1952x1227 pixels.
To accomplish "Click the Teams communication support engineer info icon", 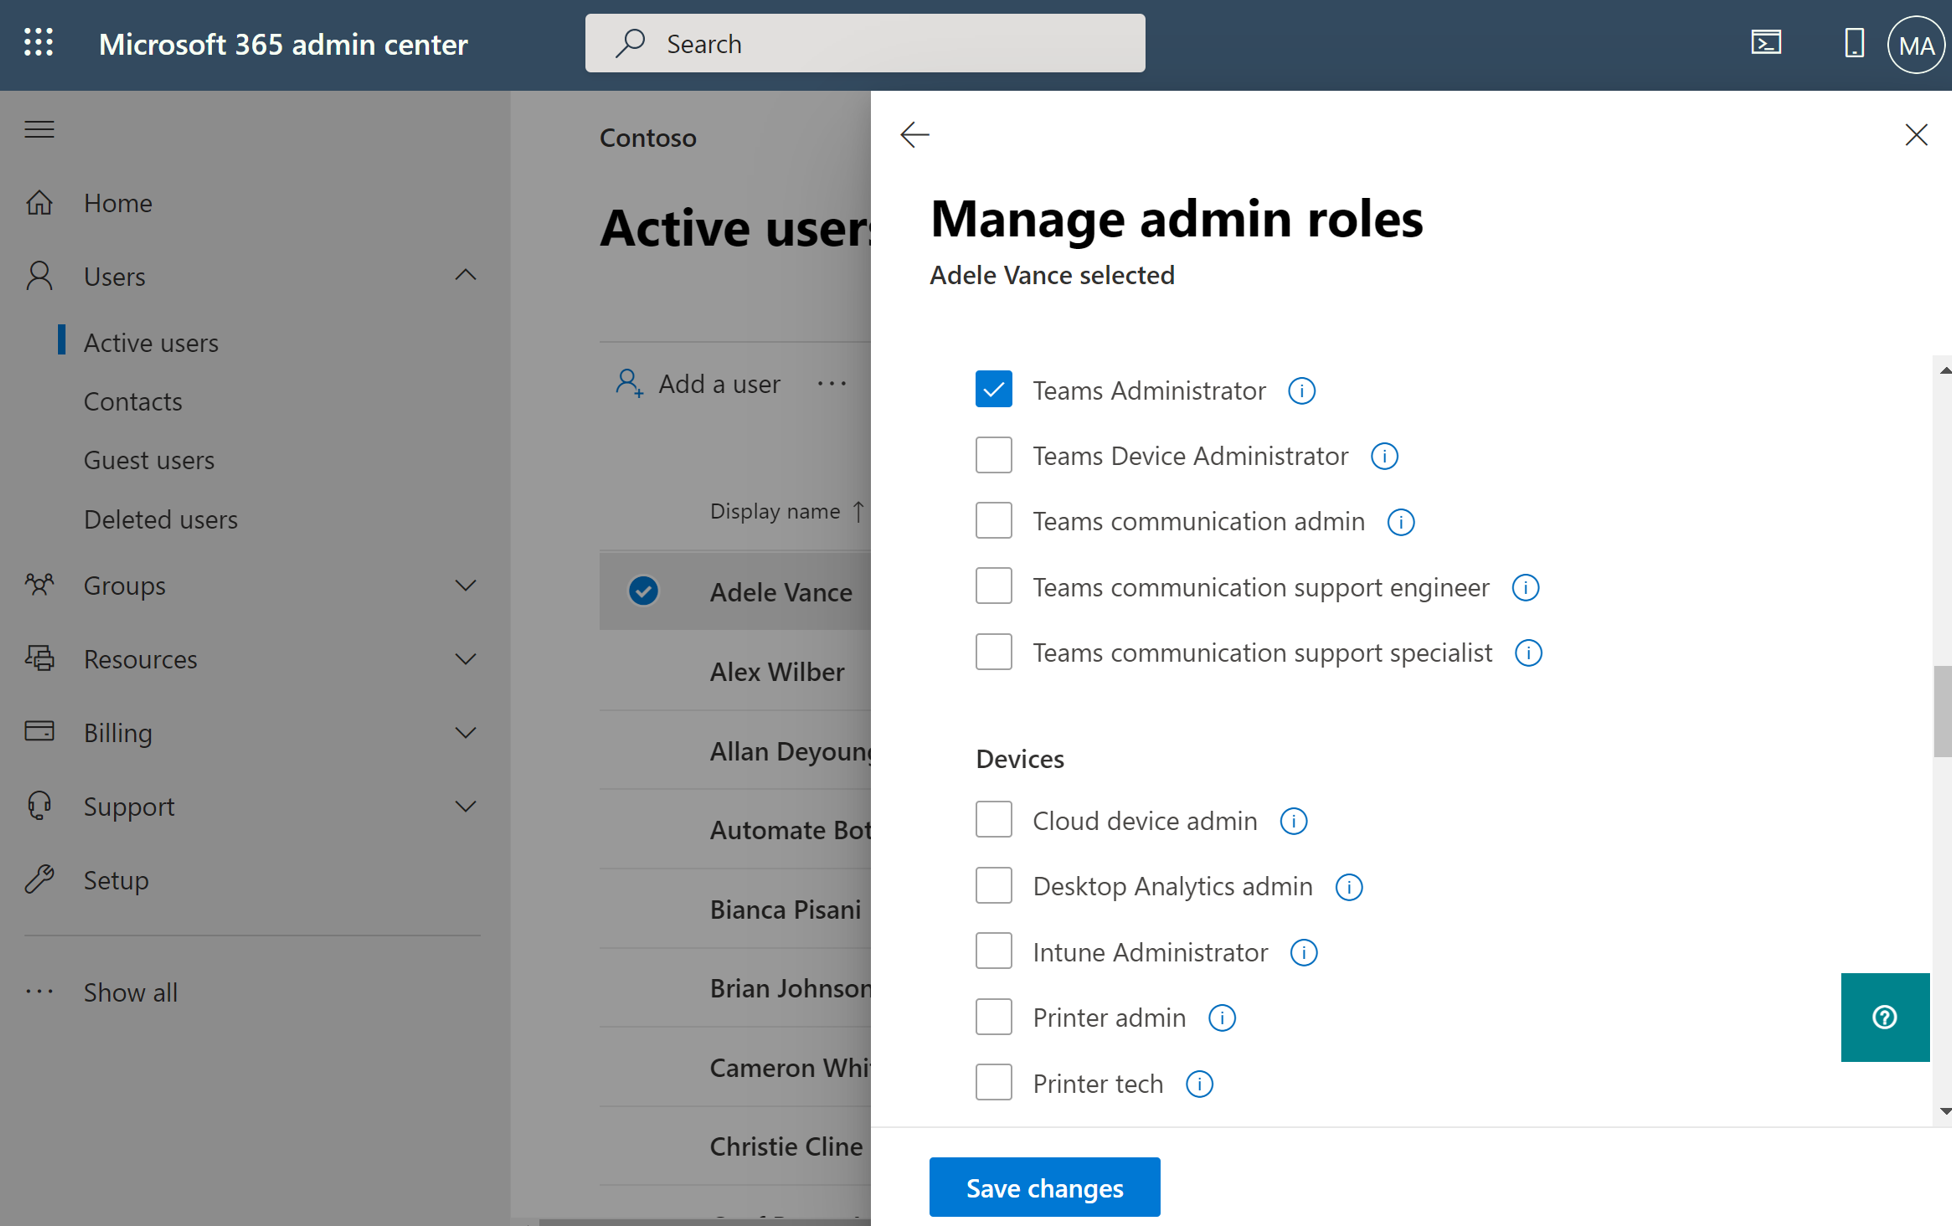I will point(1525,587).
